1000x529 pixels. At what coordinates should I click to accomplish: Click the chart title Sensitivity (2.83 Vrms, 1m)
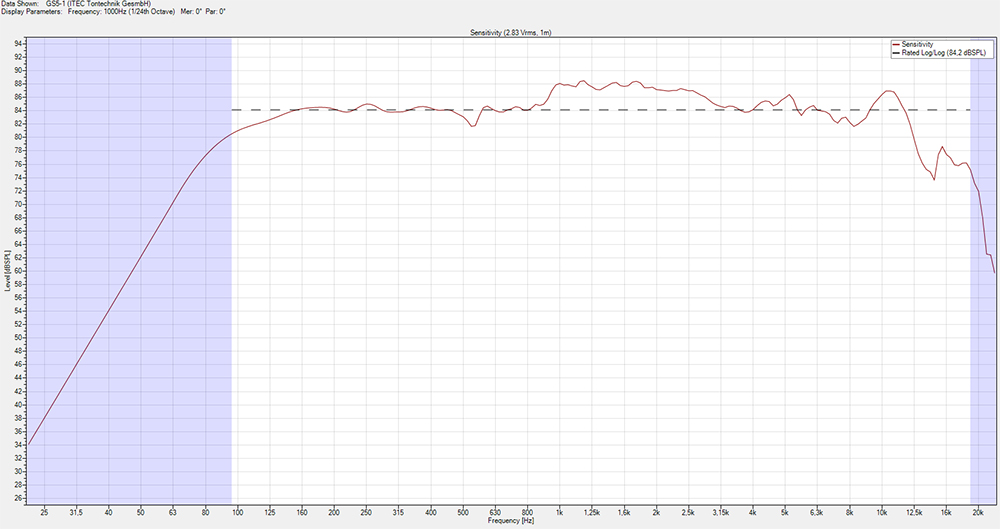click(511, 33)
